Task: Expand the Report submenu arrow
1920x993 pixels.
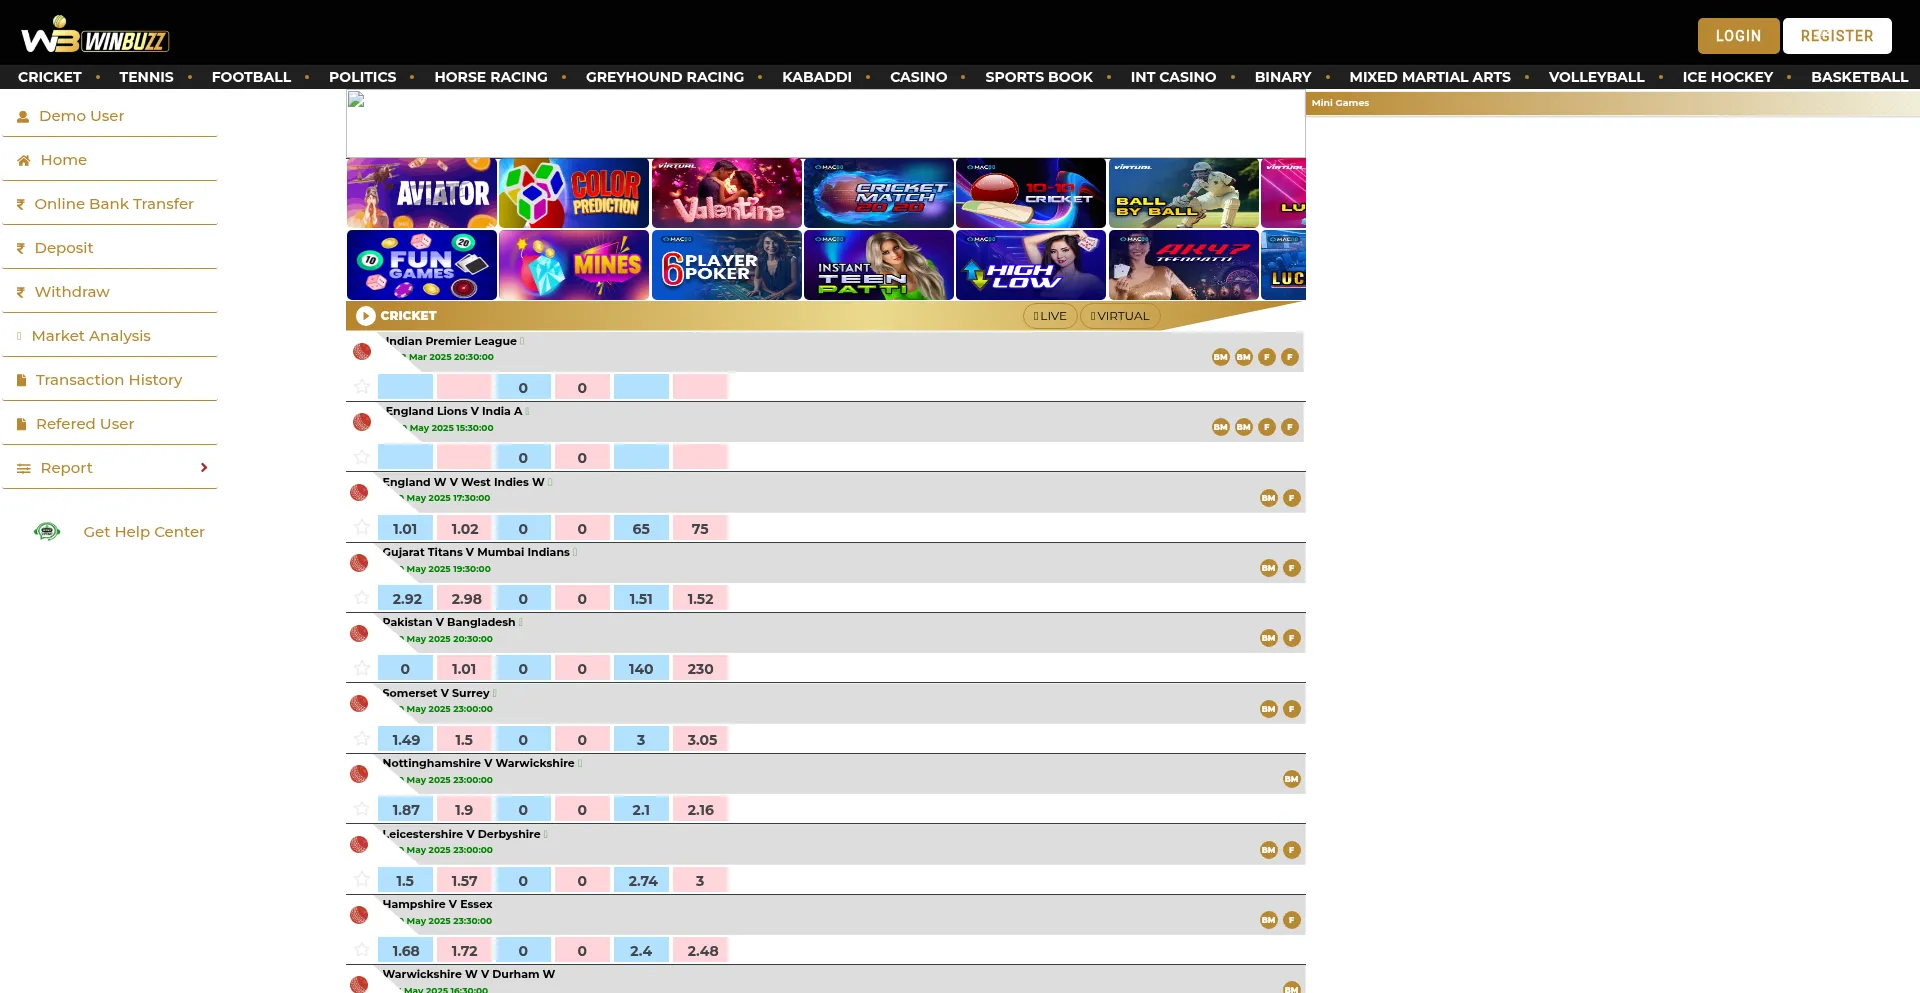Action: (204, 468)
